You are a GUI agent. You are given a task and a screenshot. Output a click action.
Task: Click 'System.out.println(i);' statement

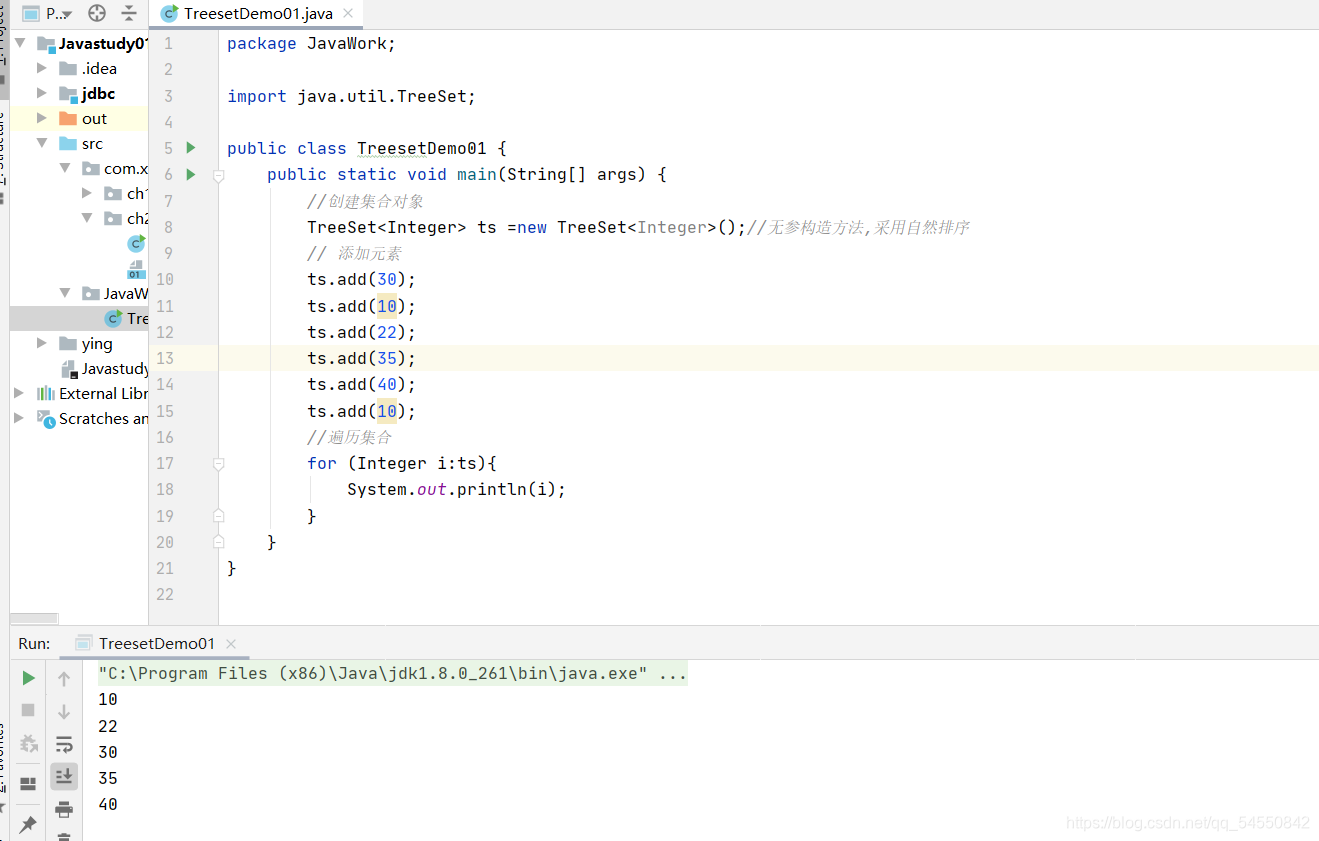tap(457, 490)
